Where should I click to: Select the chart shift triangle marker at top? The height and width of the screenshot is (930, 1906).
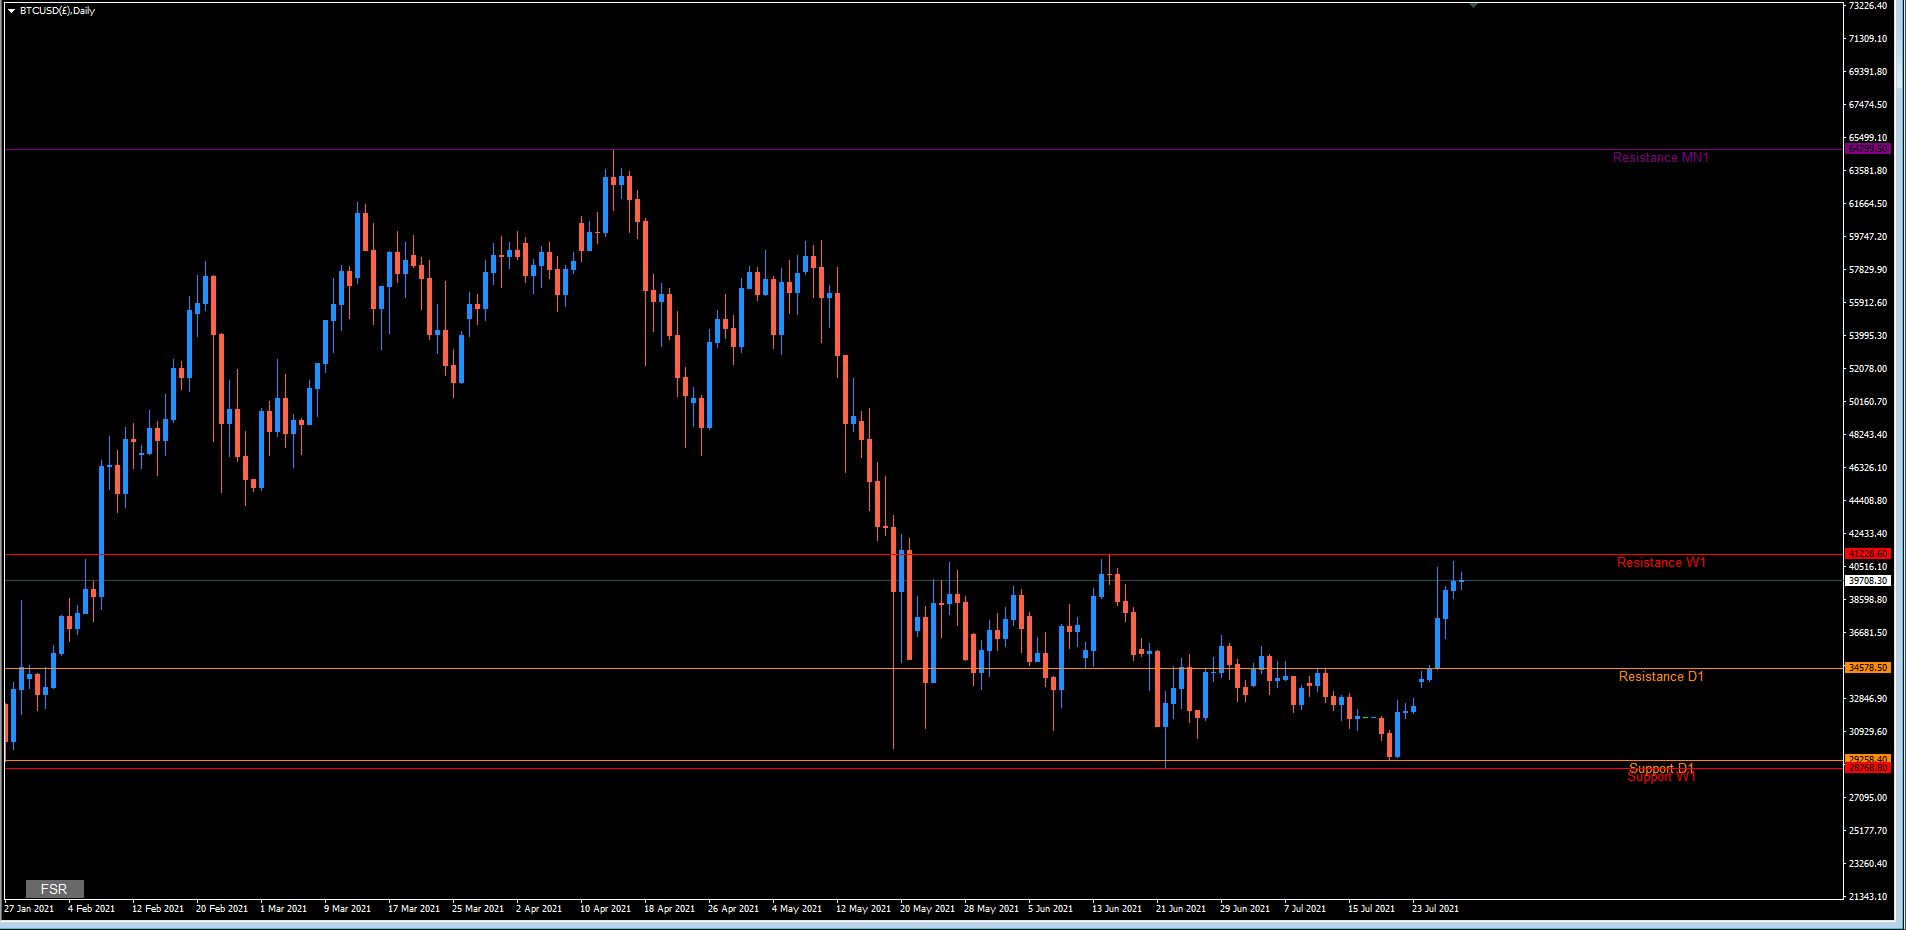(x=1473, y=5)
